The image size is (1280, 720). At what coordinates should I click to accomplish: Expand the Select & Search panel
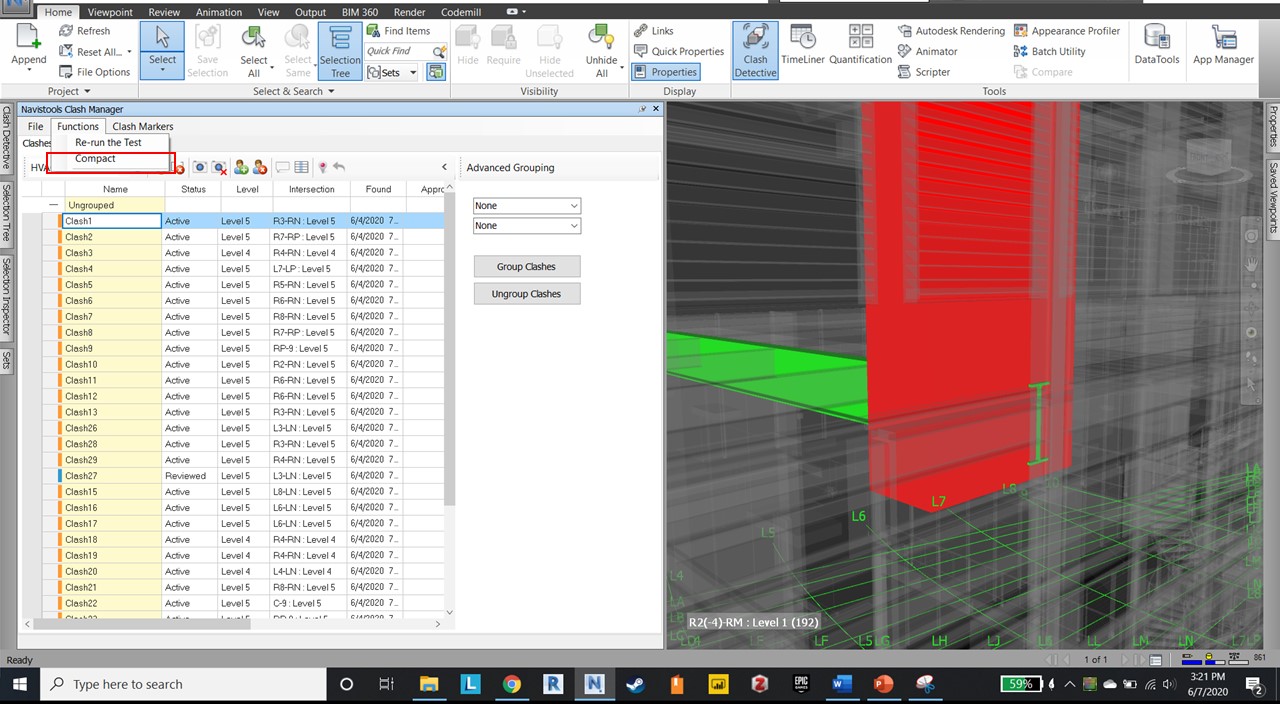[x=295, y=91]
